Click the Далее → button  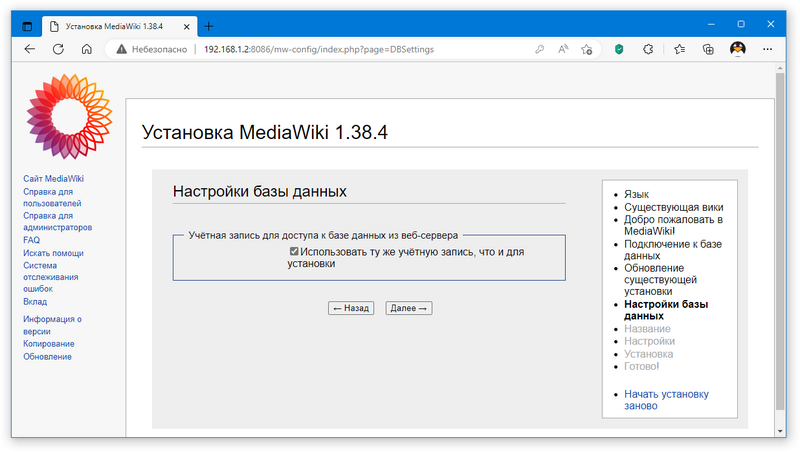point(409,308)
